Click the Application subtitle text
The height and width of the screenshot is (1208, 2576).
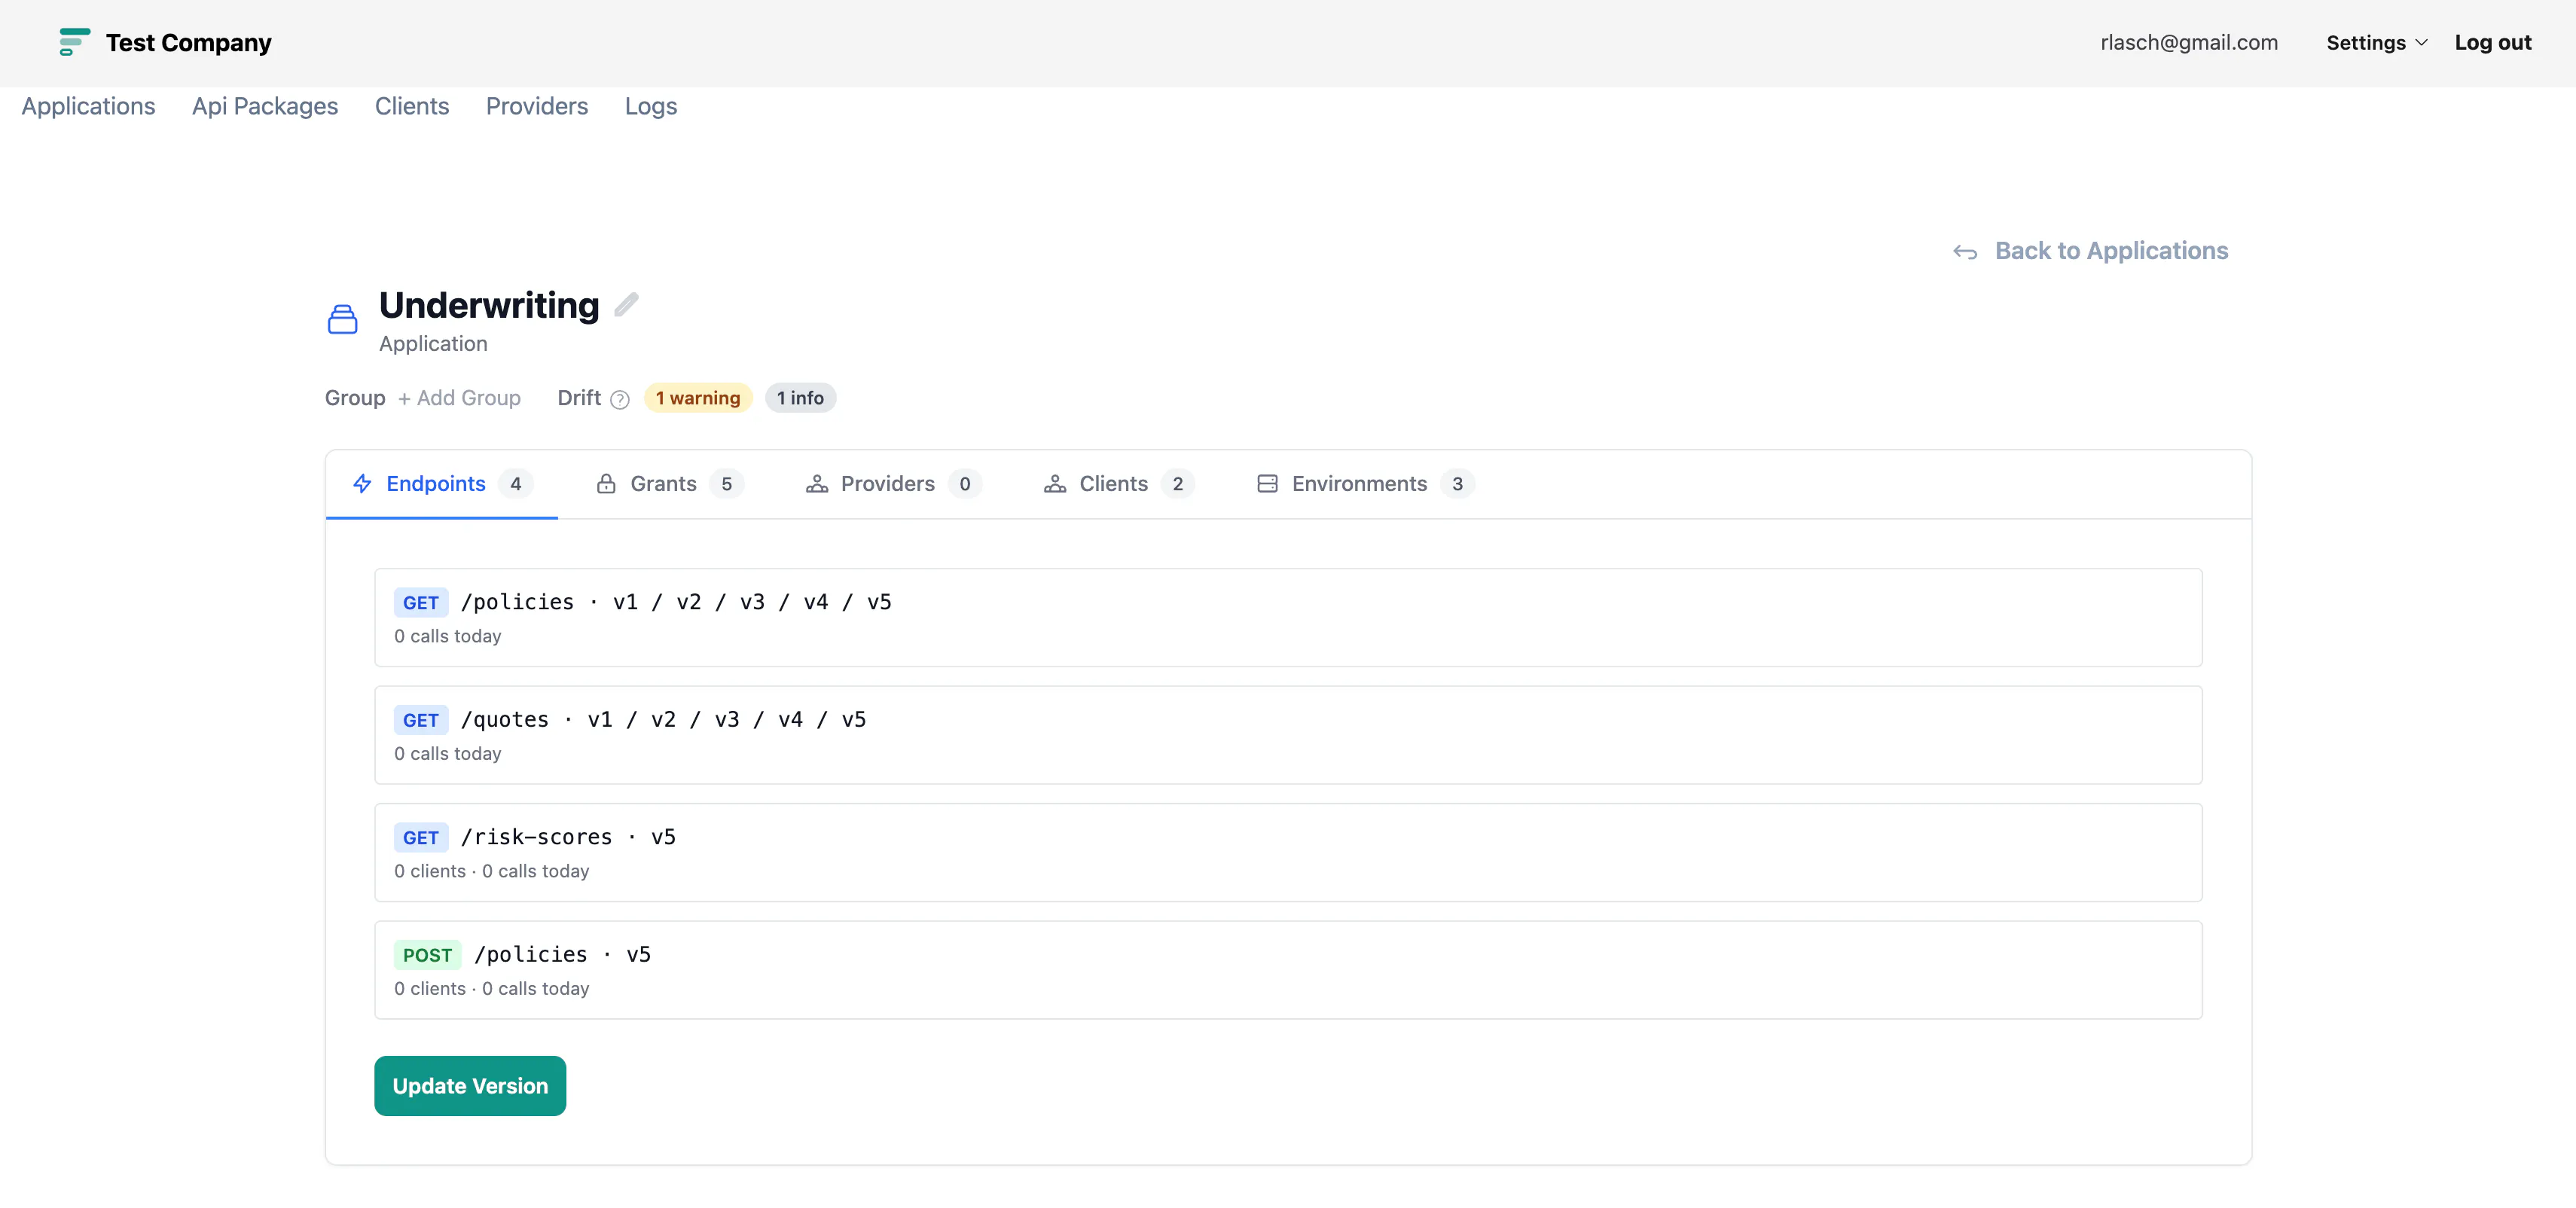coord(433,344)
